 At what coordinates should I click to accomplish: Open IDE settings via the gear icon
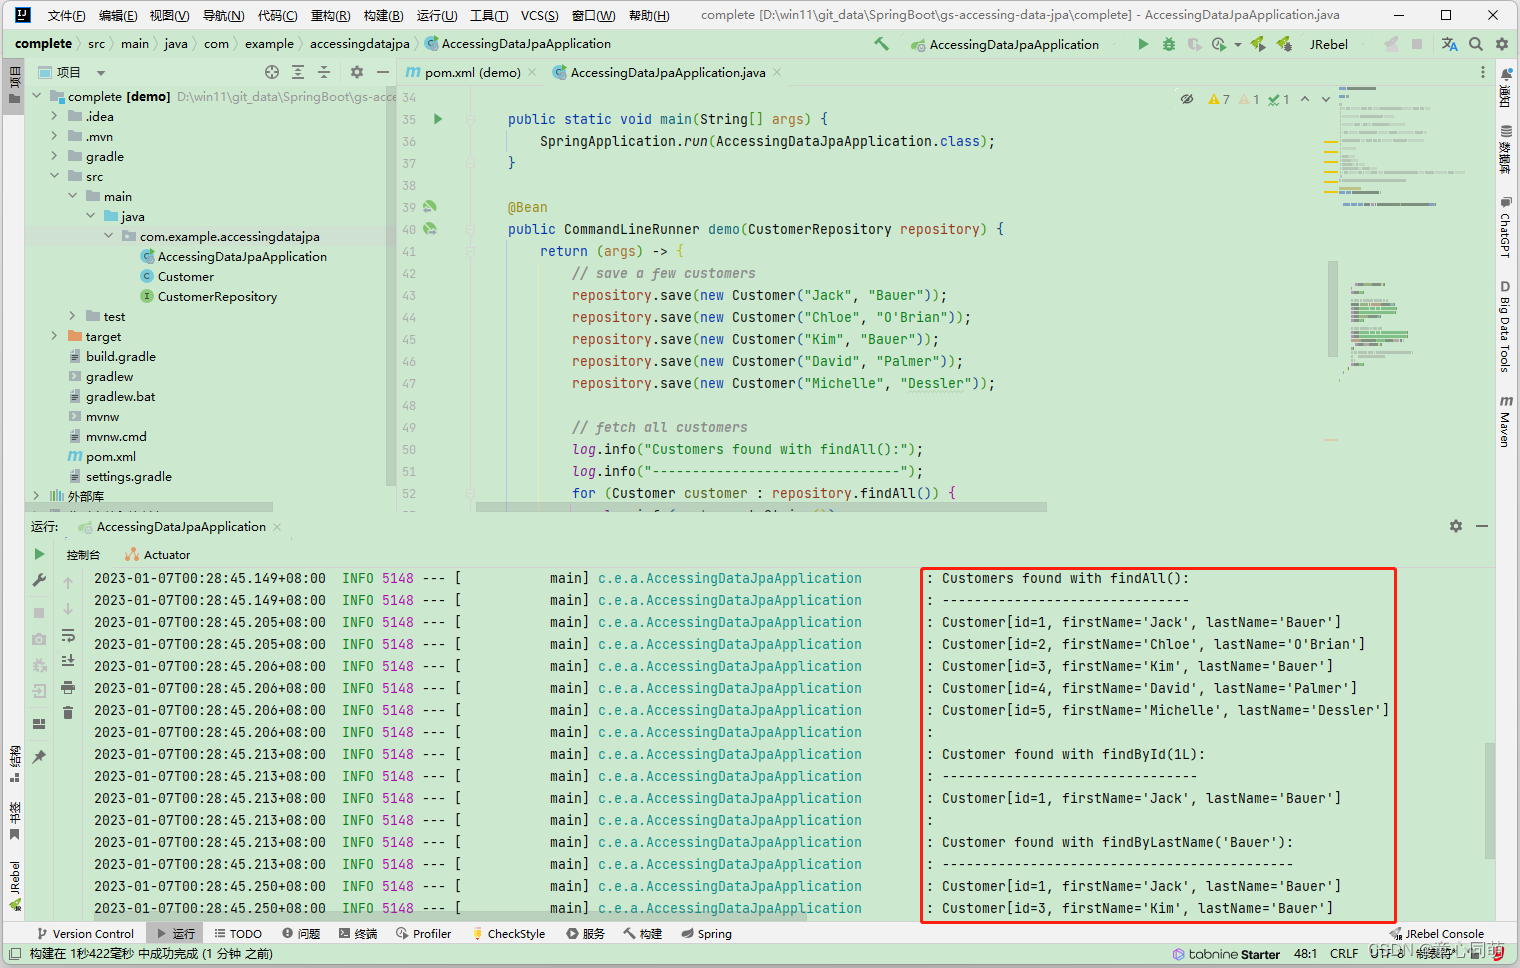(x=1502, y=43)
